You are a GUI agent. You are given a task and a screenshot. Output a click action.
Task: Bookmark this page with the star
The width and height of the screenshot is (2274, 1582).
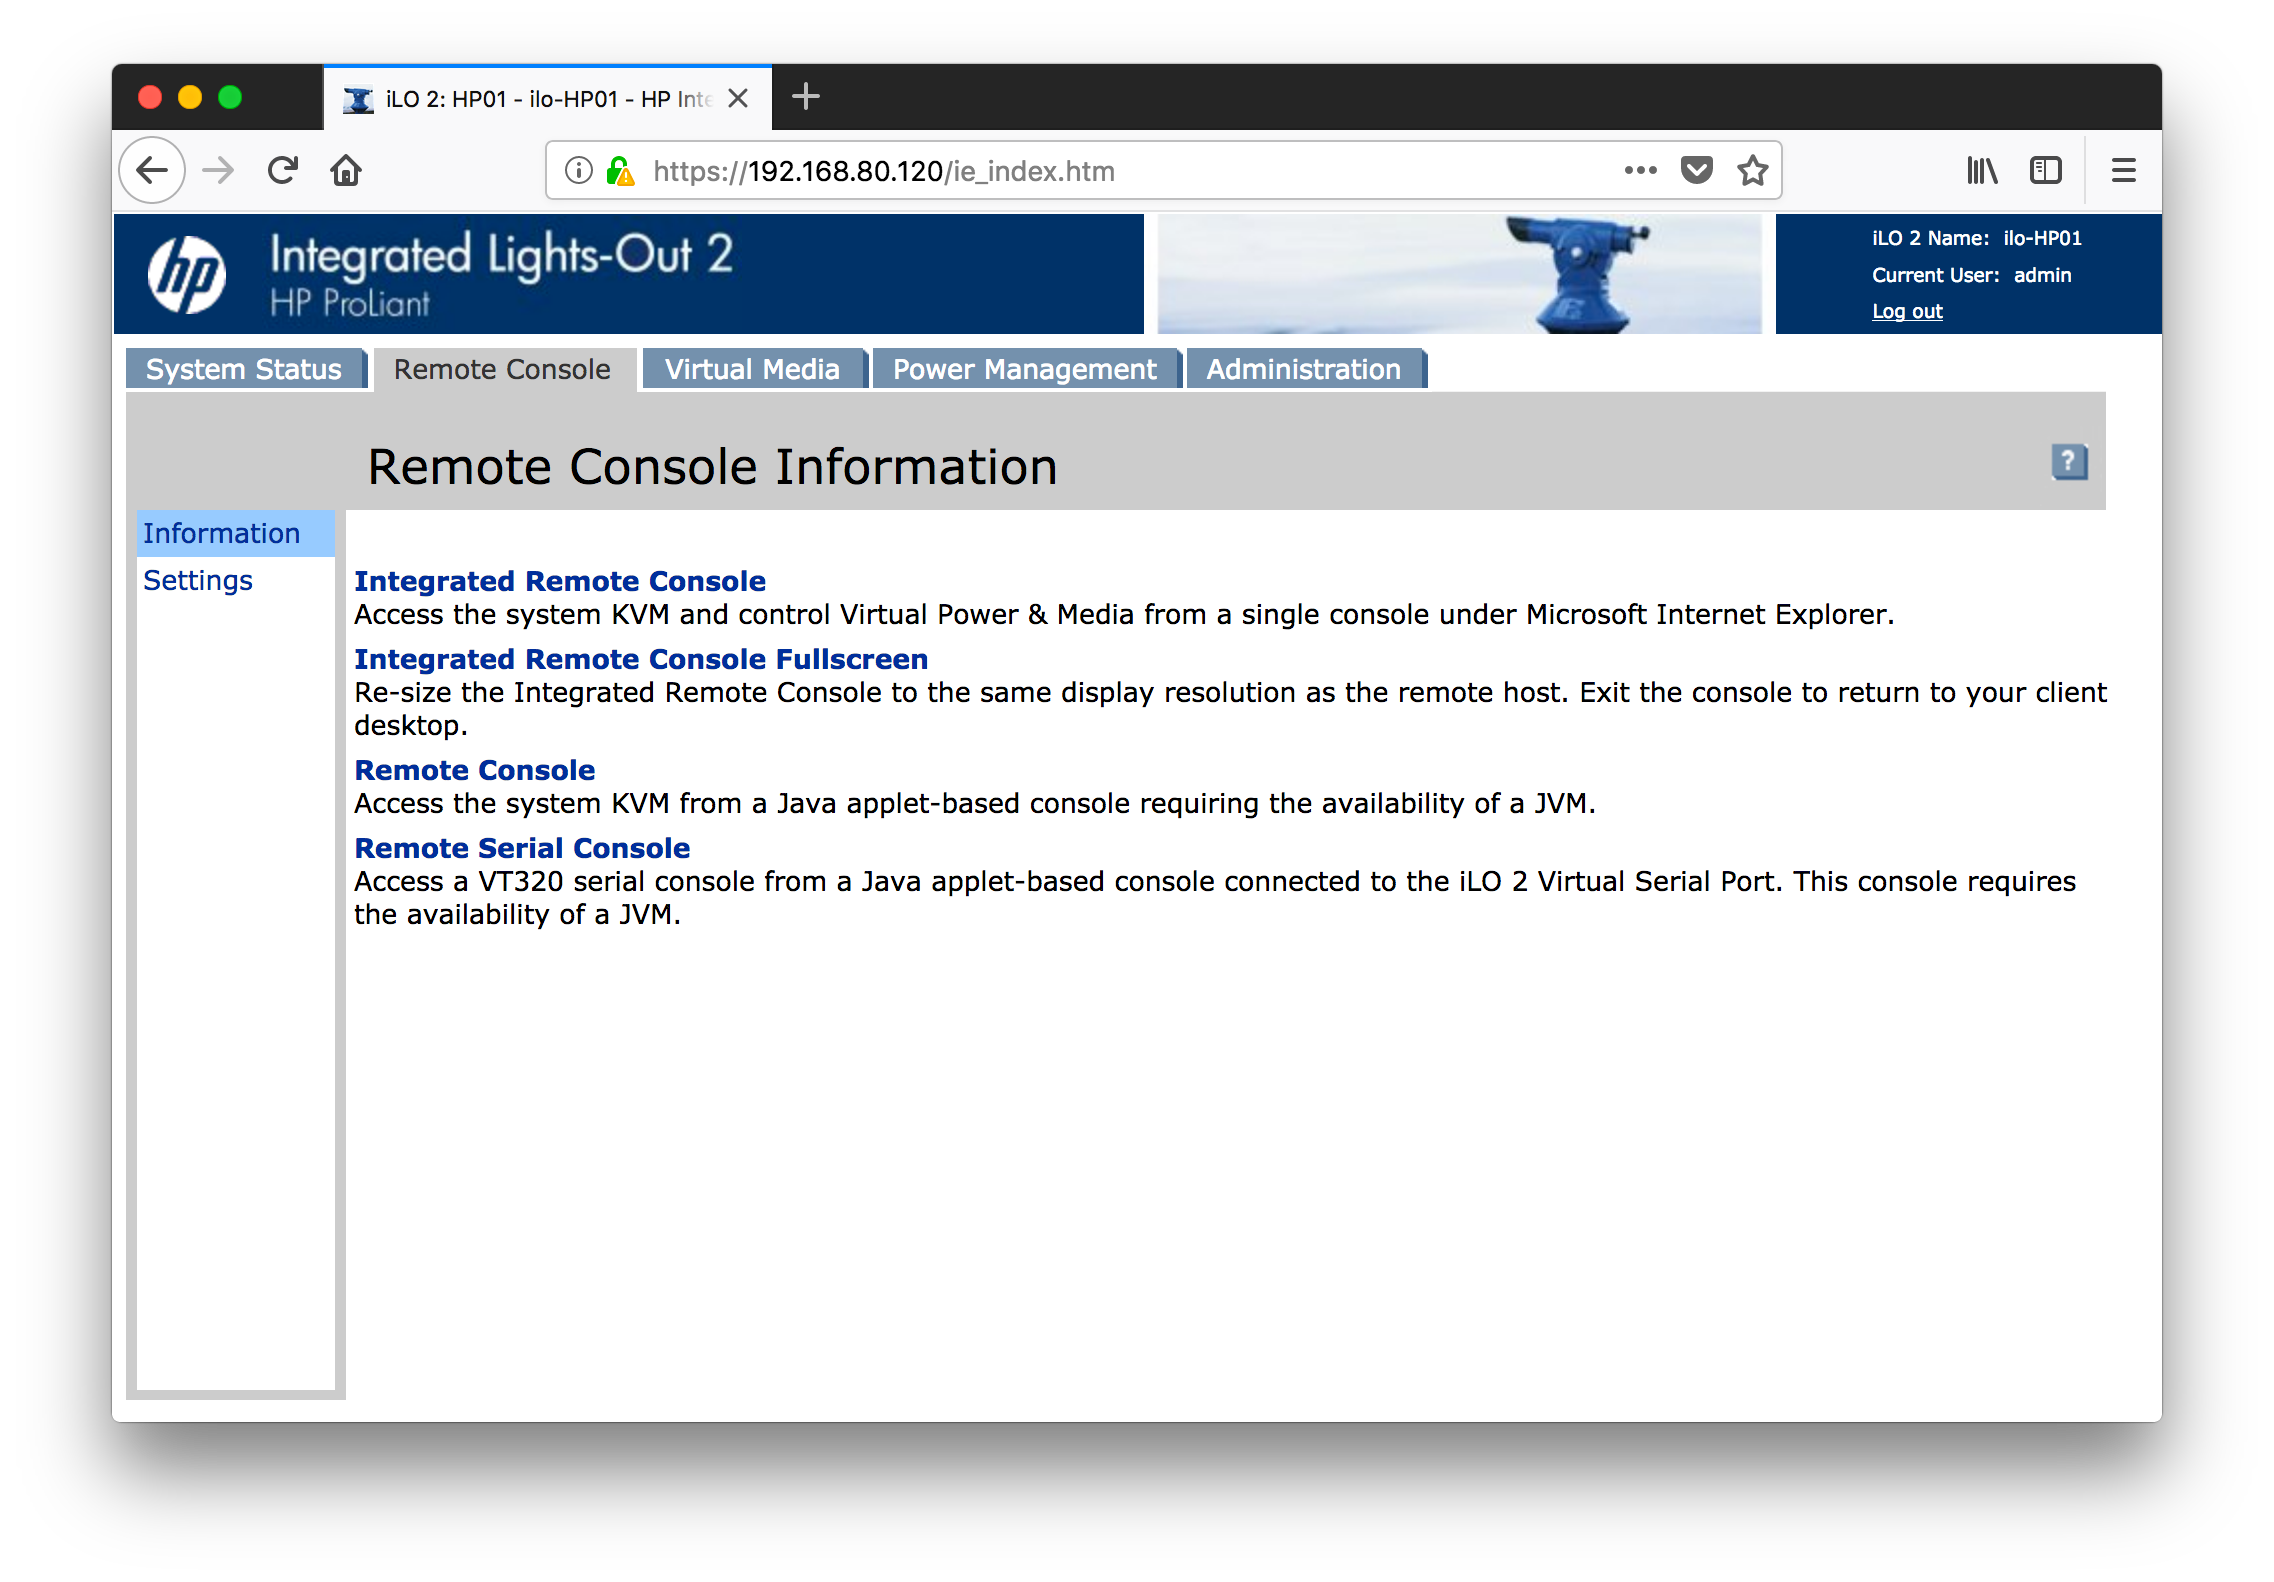(1752, 171)
